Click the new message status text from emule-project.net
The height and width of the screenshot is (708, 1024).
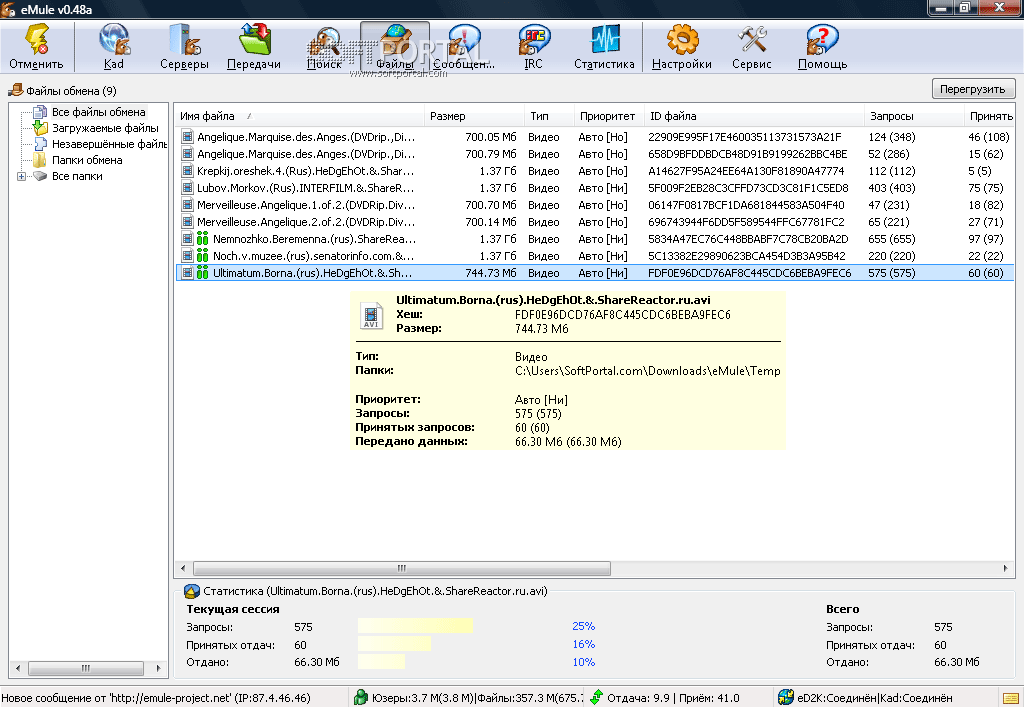(156, 698)
